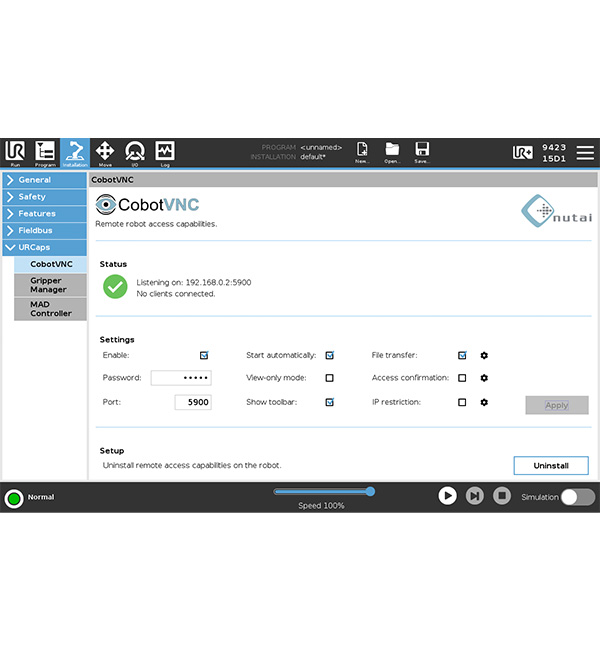The image size is (600, 650).
Task: Click the Step forward button
Action: tap(474, 495)
